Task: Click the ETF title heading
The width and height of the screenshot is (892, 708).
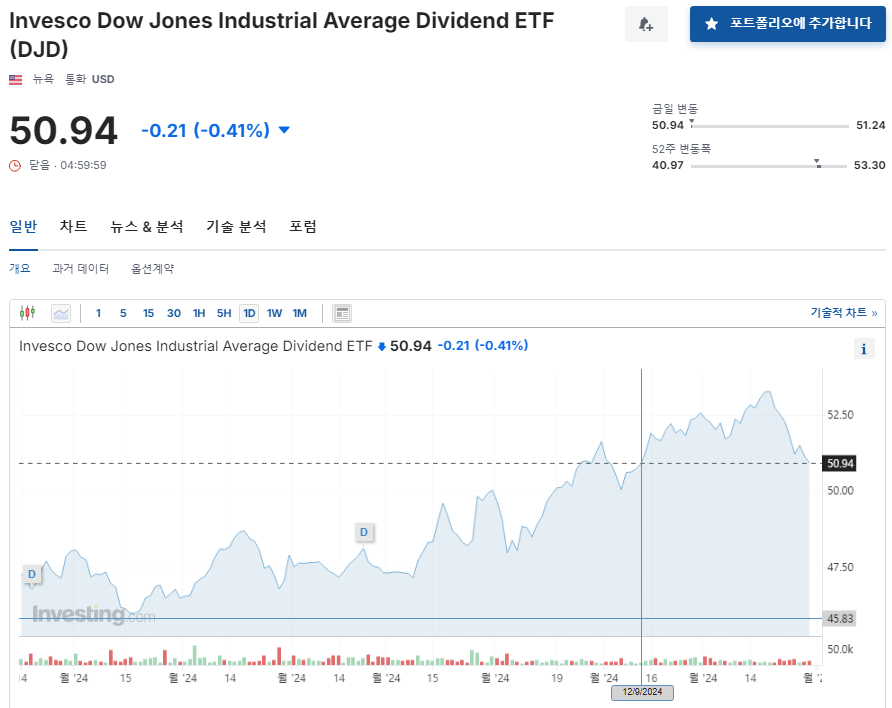Action: coord(282,35)
